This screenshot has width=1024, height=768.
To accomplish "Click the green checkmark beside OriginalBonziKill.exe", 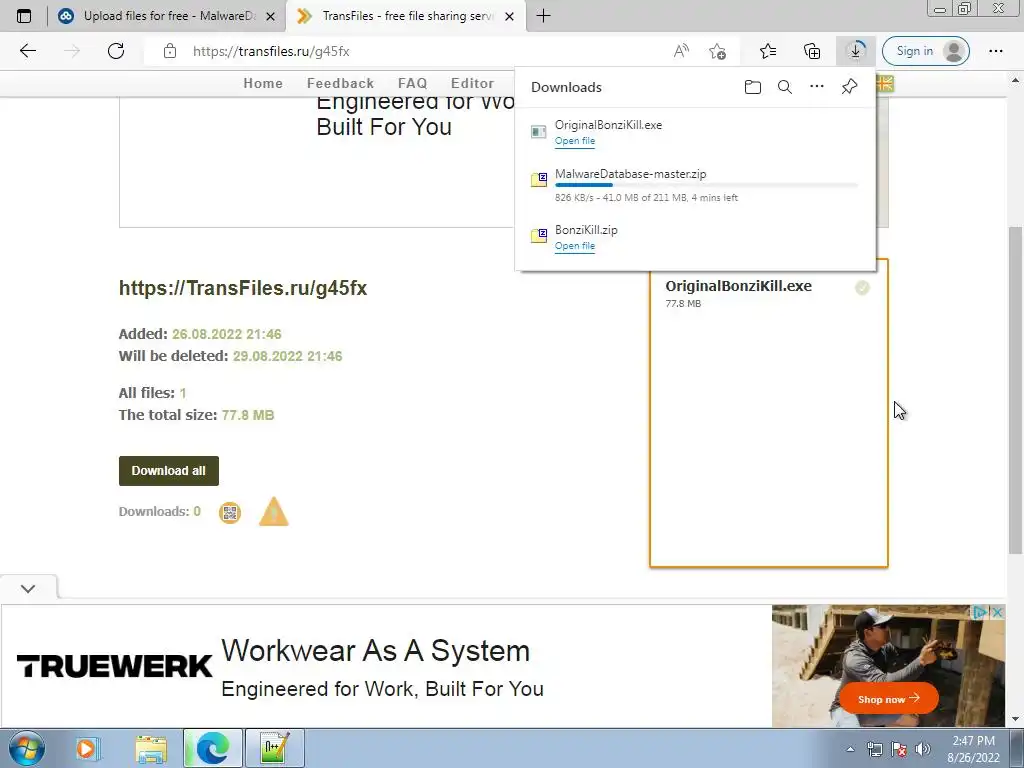I will point(862,287).
